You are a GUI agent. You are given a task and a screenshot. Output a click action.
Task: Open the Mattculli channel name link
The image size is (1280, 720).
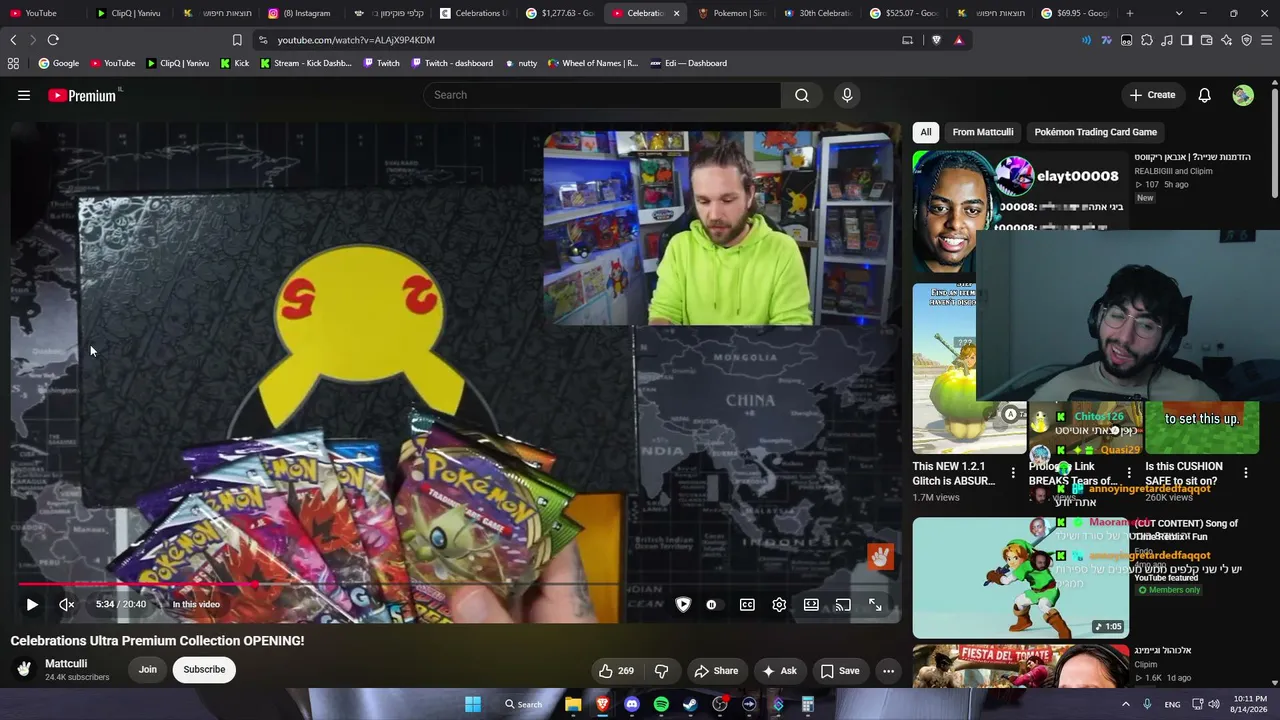coord(66,664)
